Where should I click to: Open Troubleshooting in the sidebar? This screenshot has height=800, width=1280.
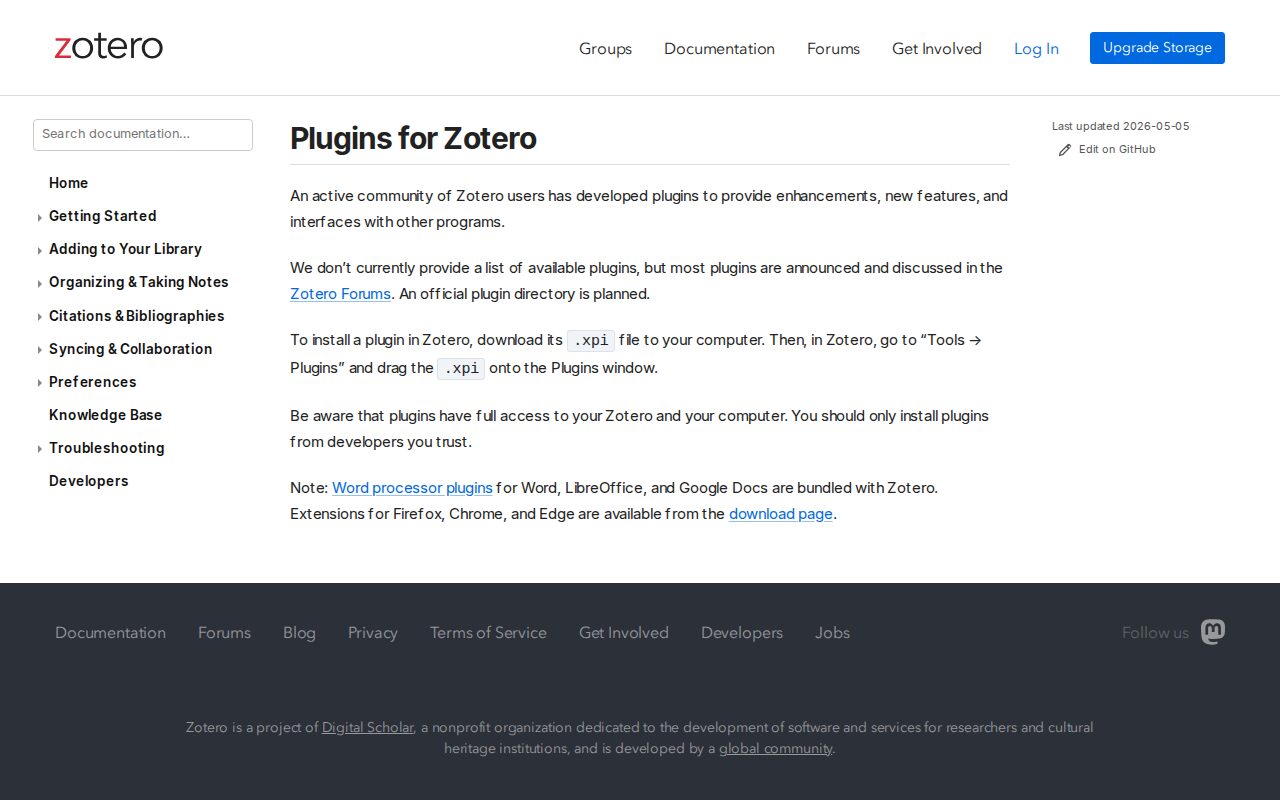106,448
